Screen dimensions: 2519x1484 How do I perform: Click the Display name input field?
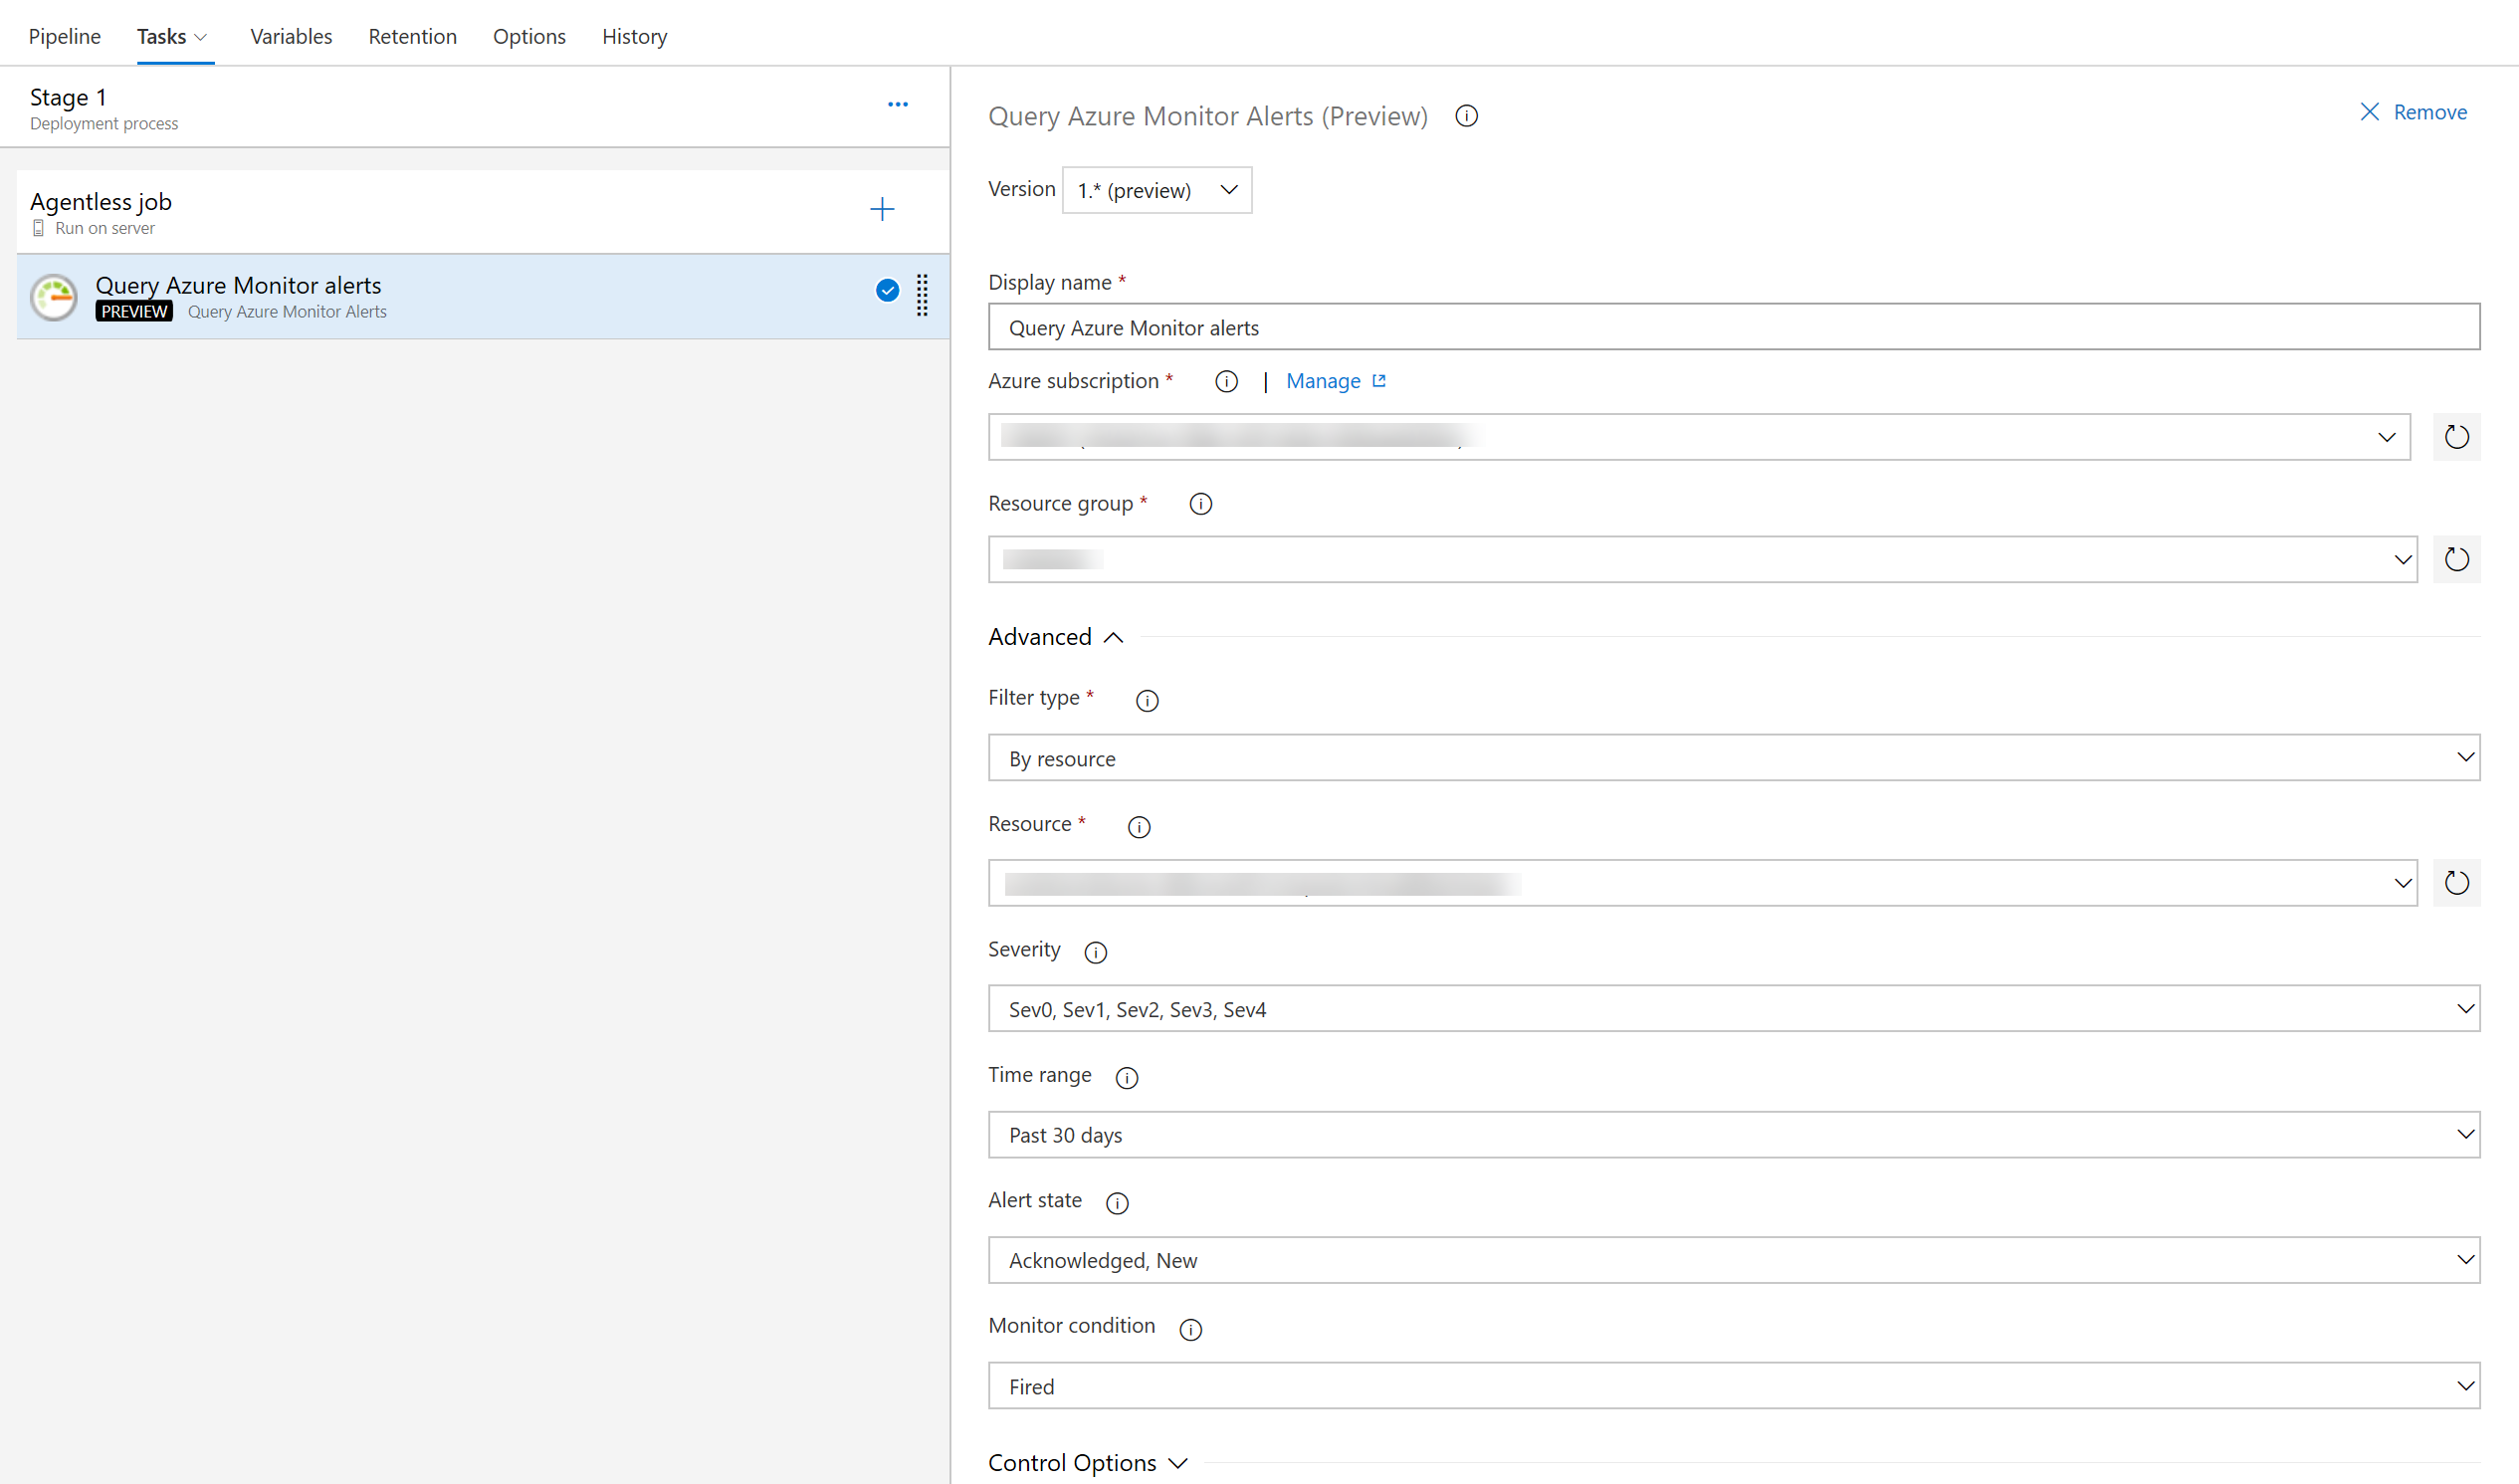coord(1735,325)
